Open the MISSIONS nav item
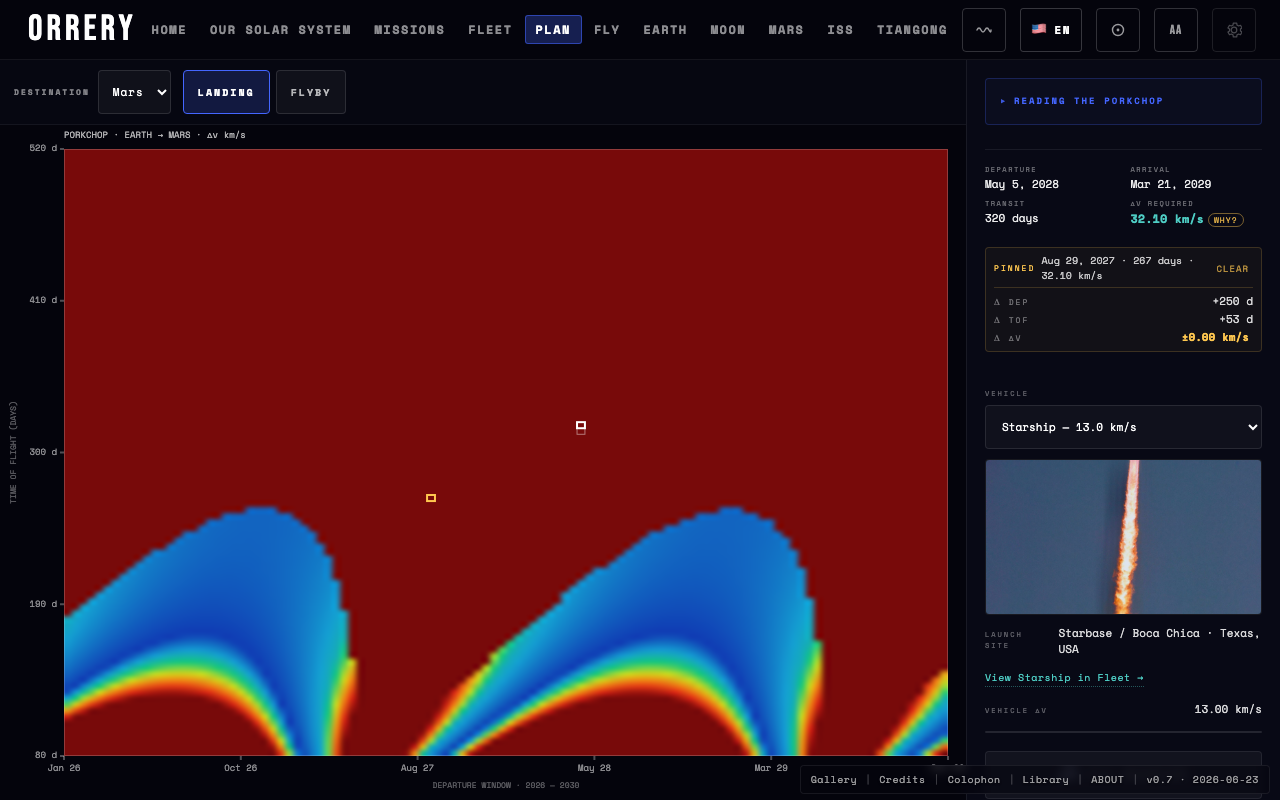1280x800 pixels. click(x=409, y=30)
